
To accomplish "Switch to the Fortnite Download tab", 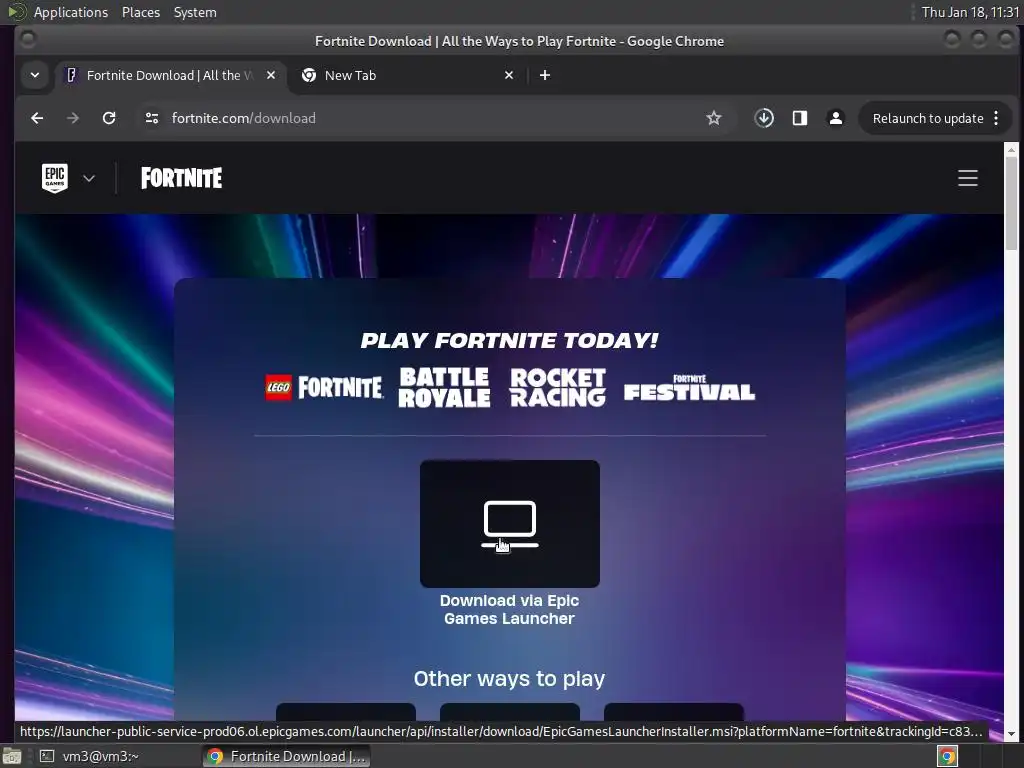I will [x=168, y=75].
